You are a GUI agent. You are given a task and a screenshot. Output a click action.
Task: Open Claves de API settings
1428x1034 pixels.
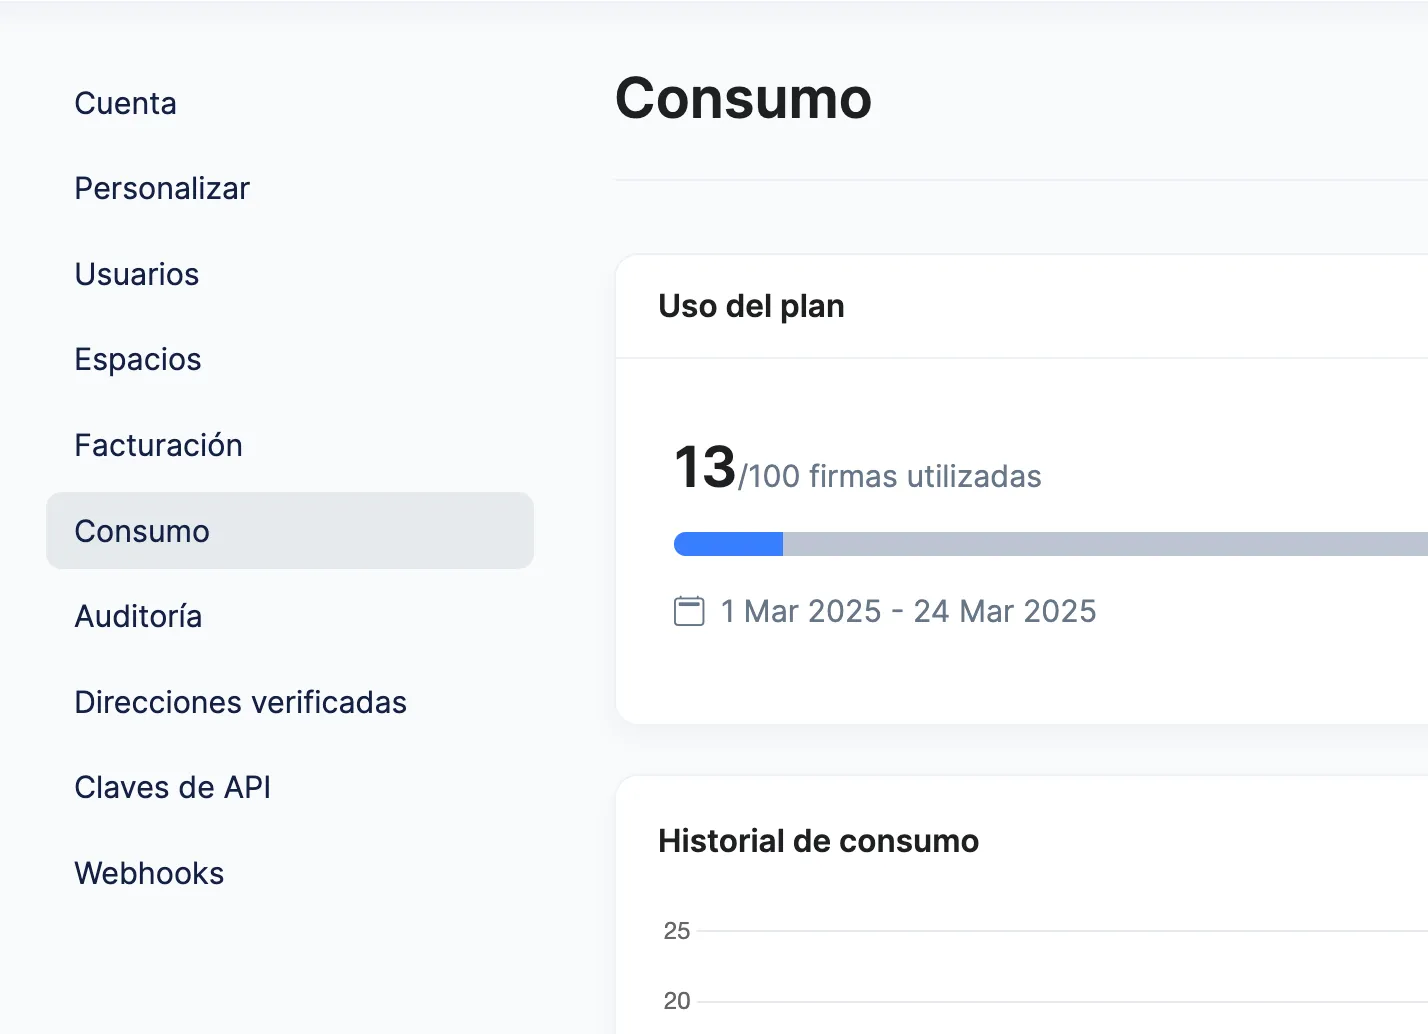[173, 788]
